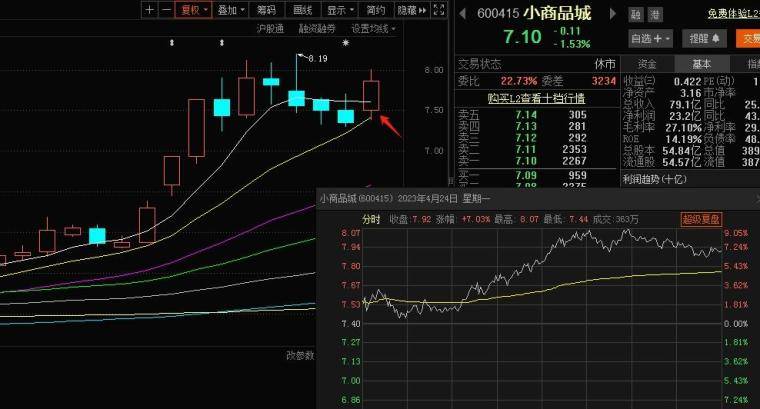The width and height of the screenshot is (760, 409).
Task: Click the 港 badge icon
Action: coord(655,15)
